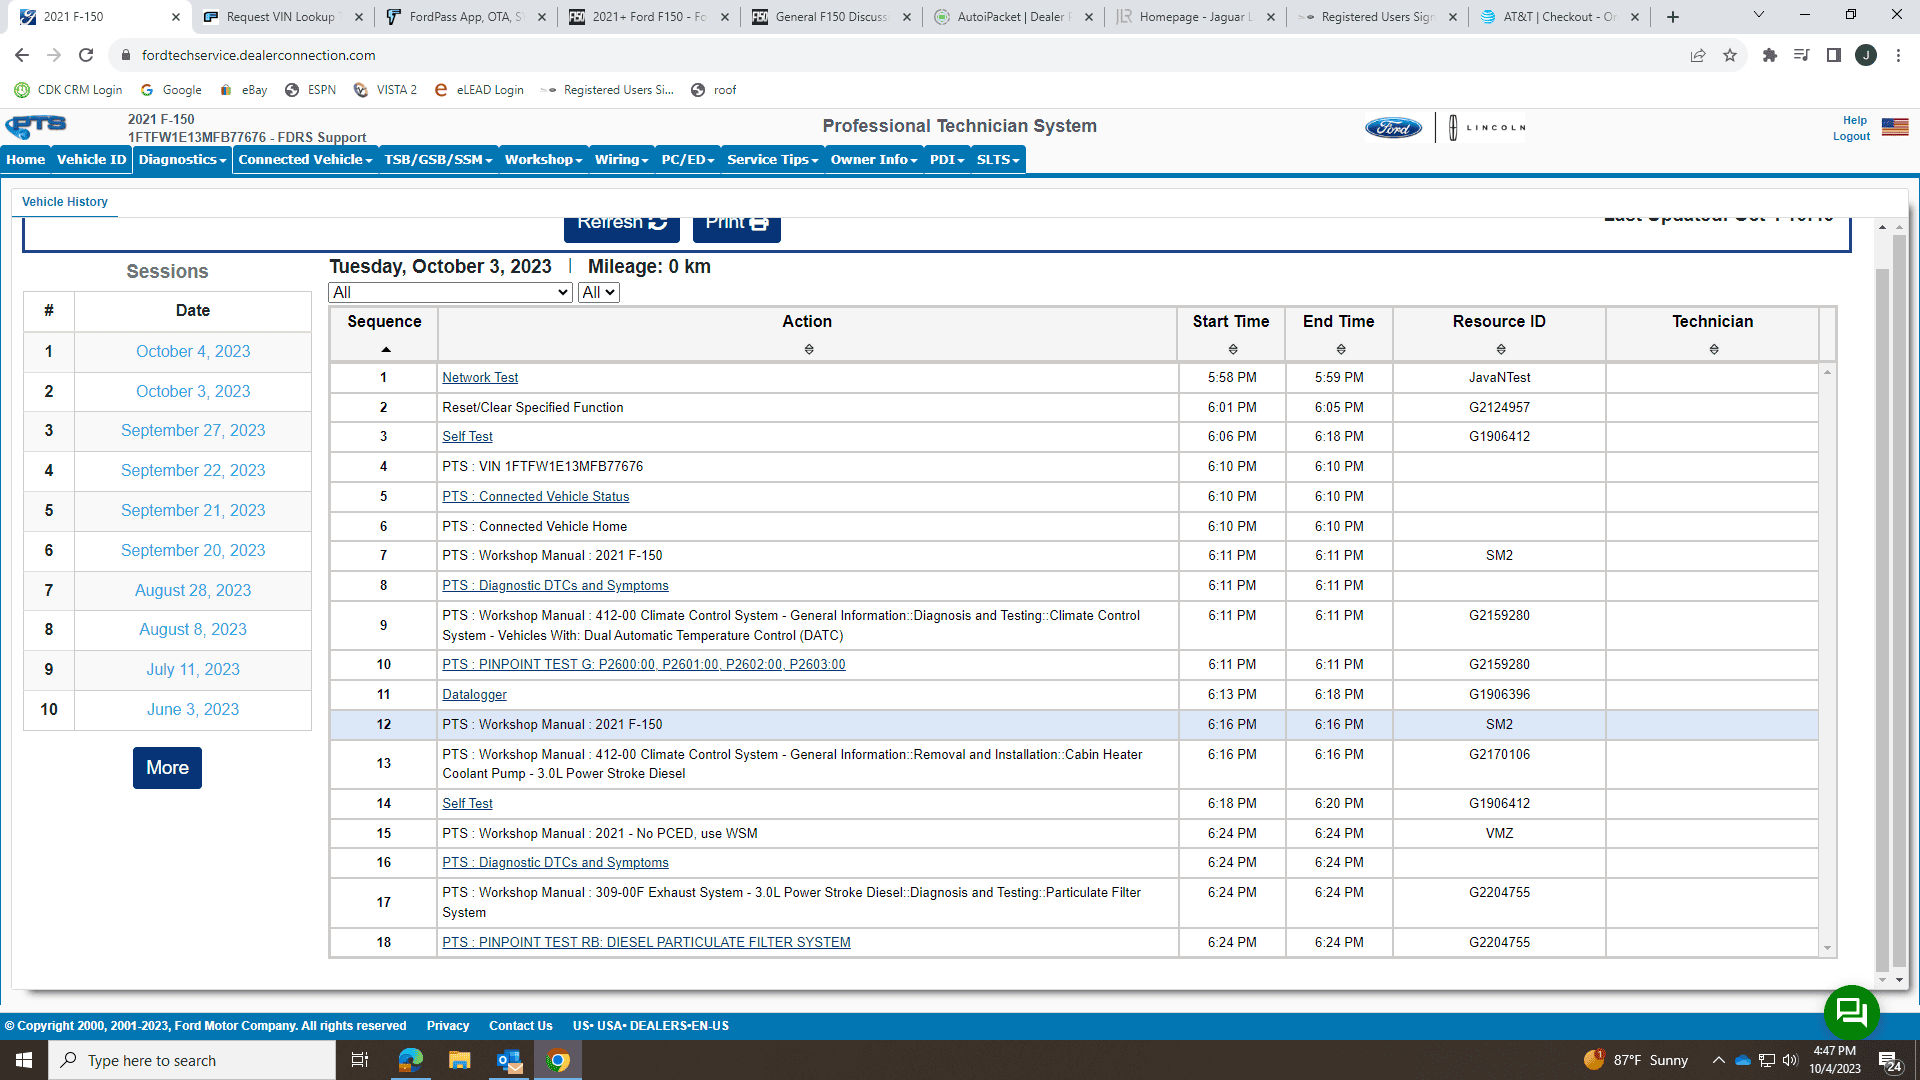1920x1080 pixels.
Task: Expand the TSB/GSB/SSM menu
Action: (438, 160)
